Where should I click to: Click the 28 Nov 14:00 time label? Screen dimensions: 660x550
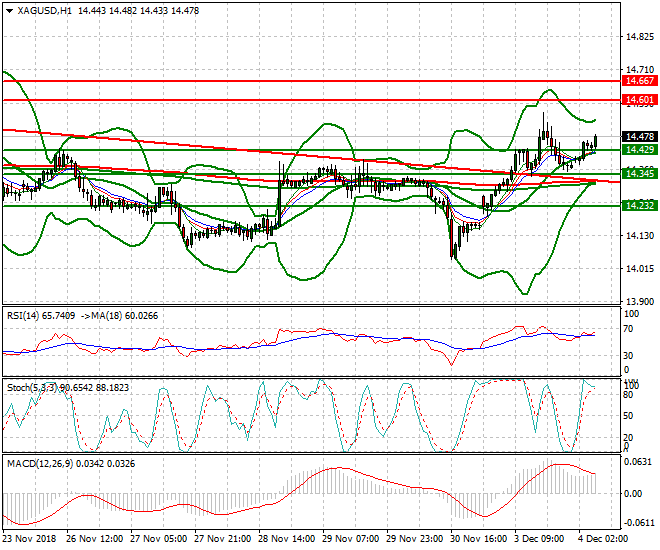click(287, 539)
